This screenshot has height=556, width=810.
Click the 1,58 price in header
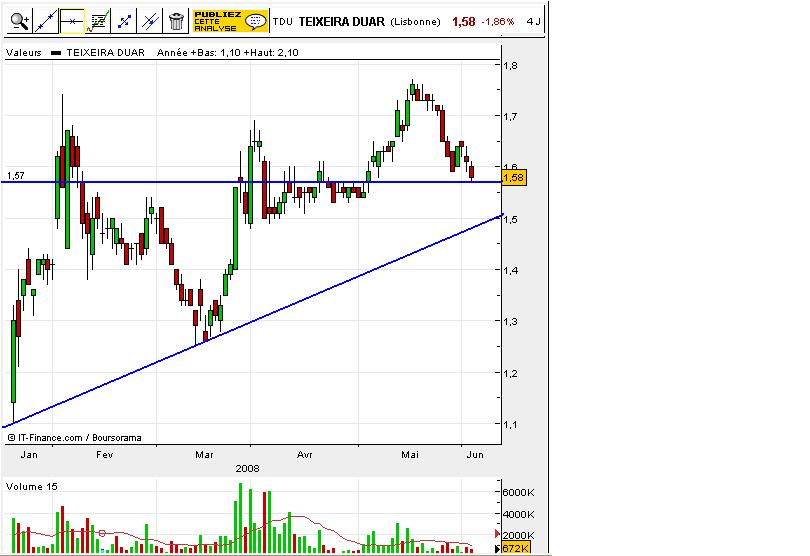point(463,22)
